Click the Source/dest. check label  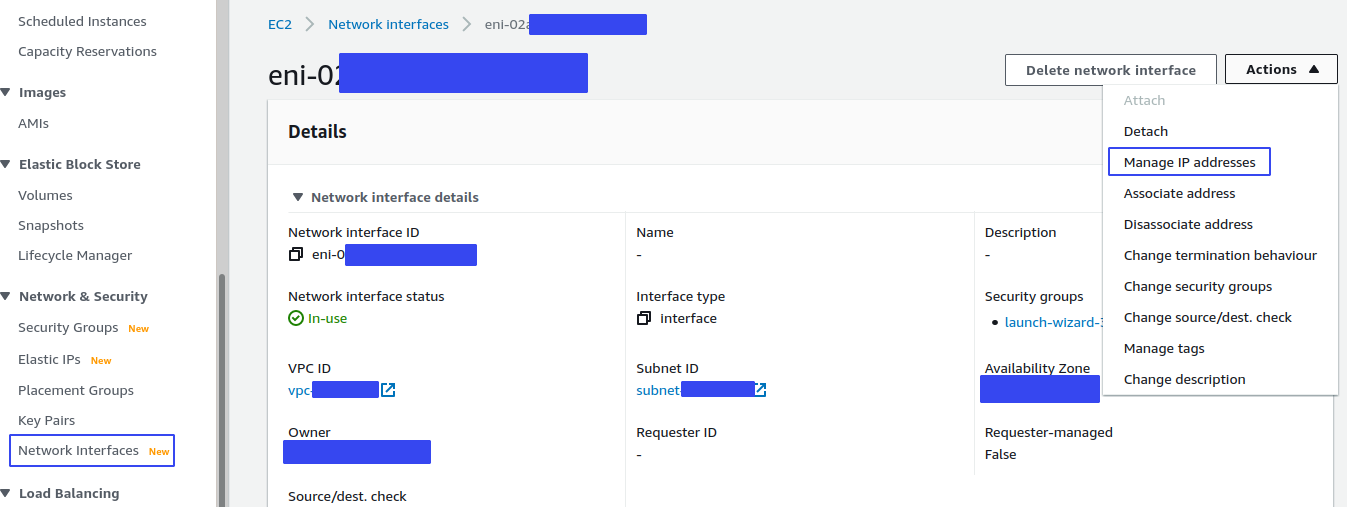[x=347, y=497]
